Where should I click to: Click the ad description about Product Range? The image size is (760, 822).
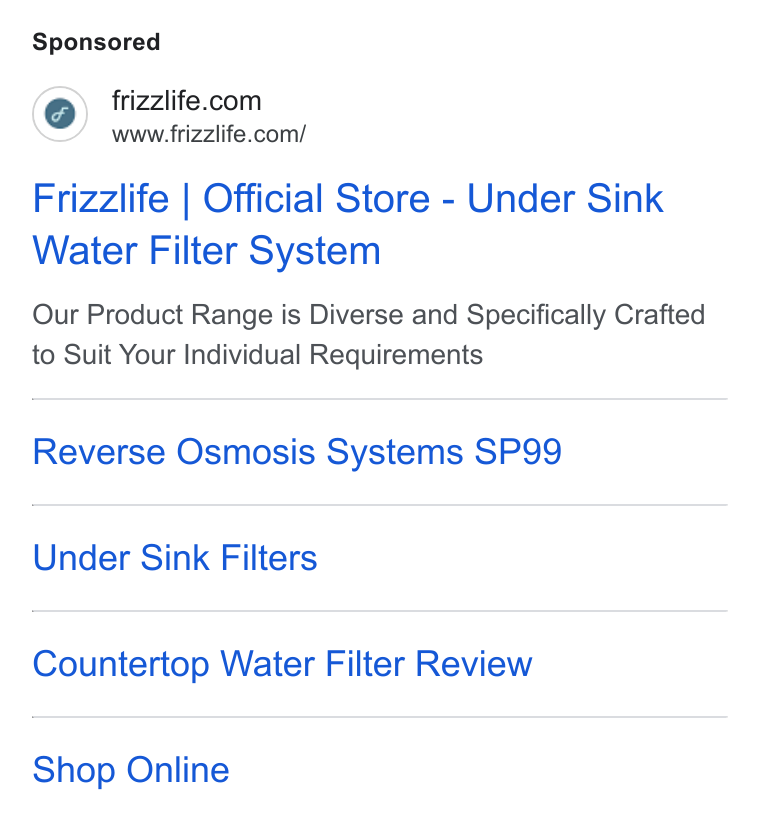pyautogui.click(x=368, y=334)
